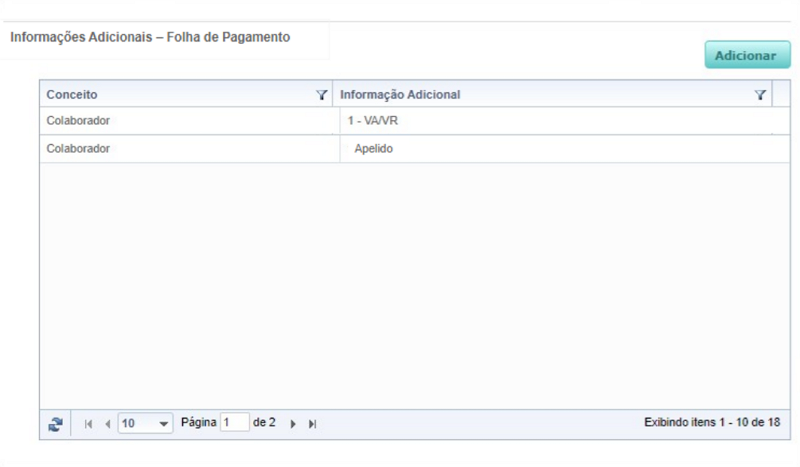Viewport: 800px width, 467px height.
Task: Click the Exibindo itens status text
Action: click(711, 423)
